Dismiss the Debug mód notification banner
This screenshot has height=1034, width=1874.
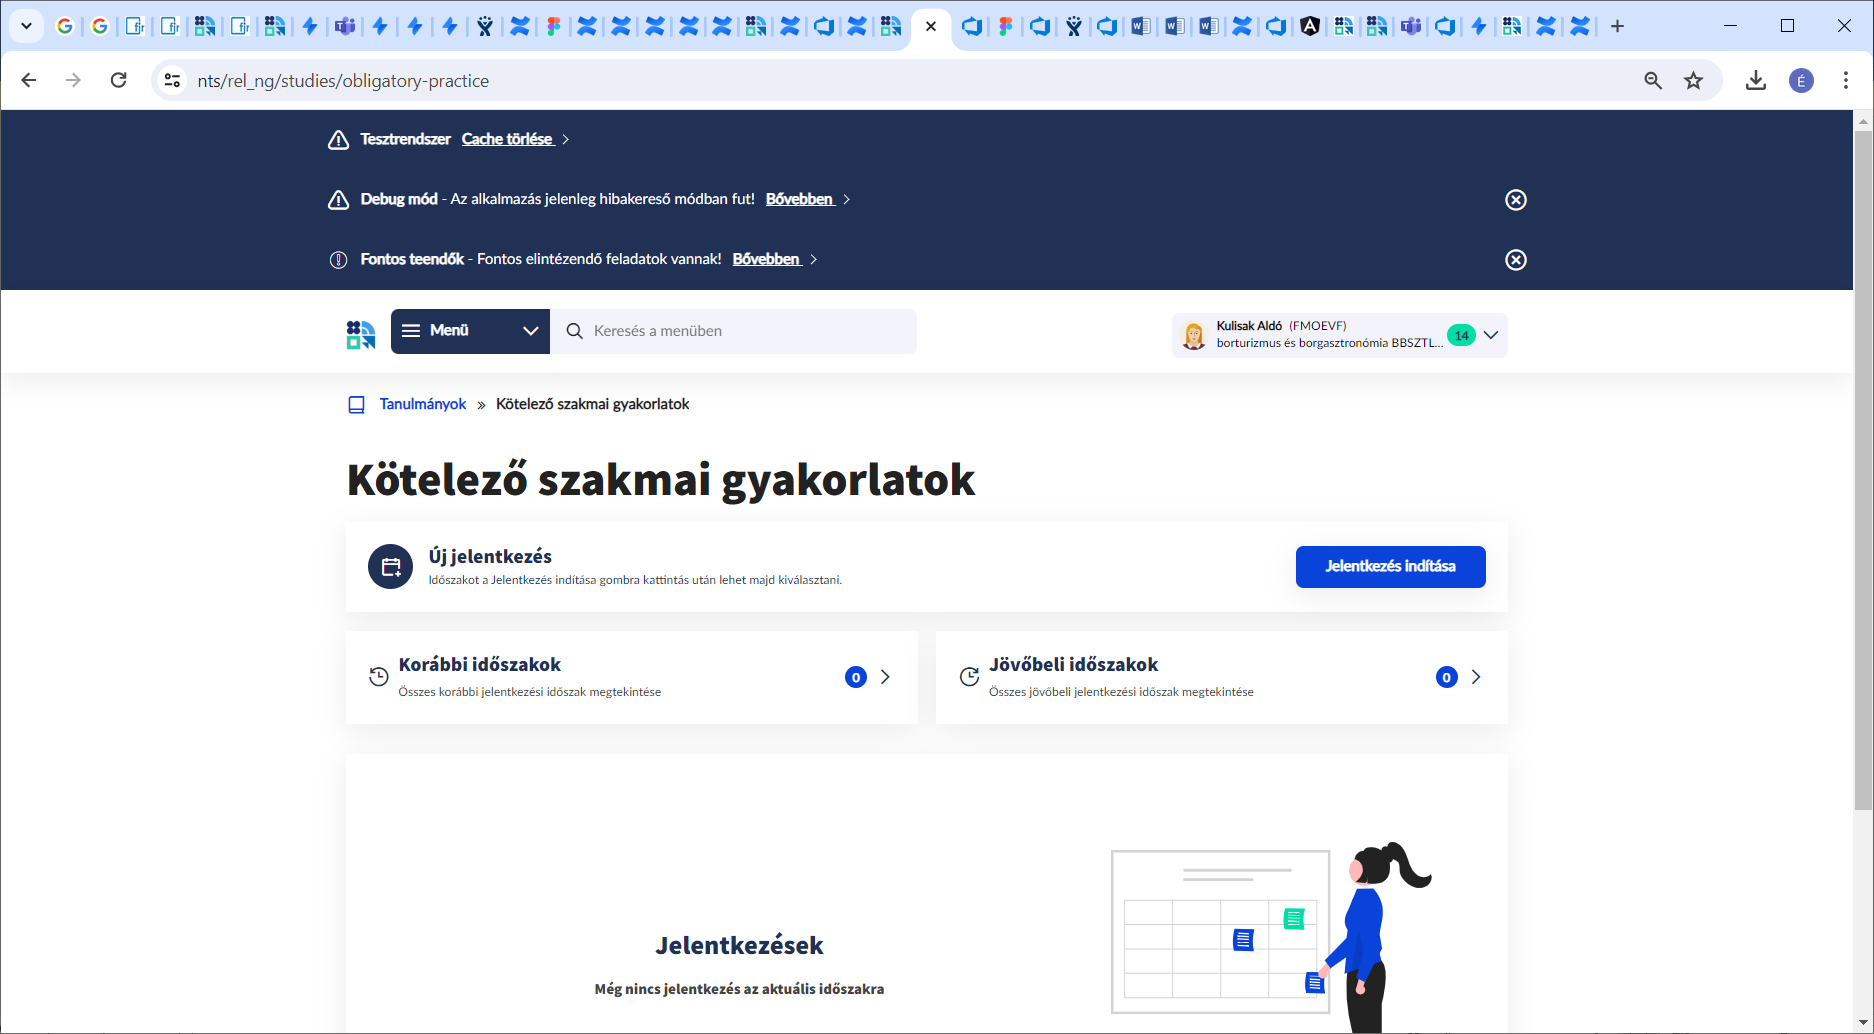click(x=1515, y=200)
